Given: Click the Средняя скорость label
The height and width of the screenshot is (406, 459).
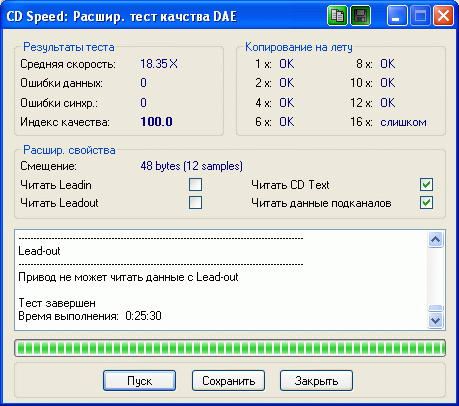Looking at the screenshot, I should [x=68, y=64].
